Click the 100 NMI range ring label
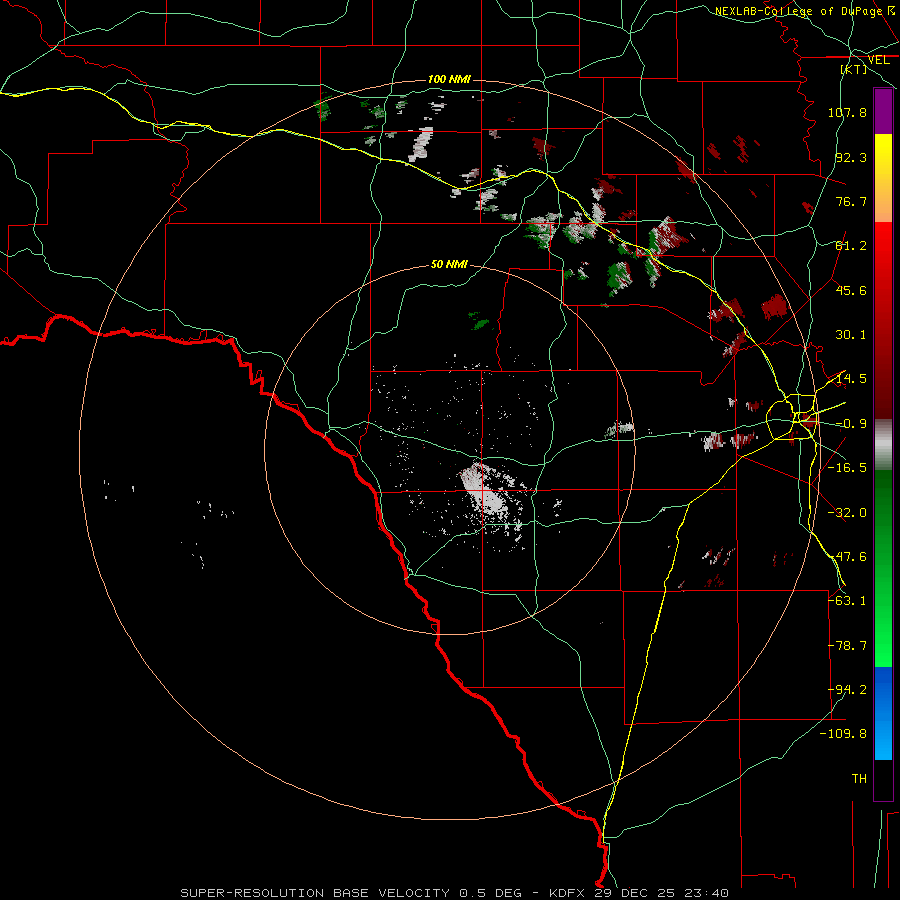 [x=449, y=79]
